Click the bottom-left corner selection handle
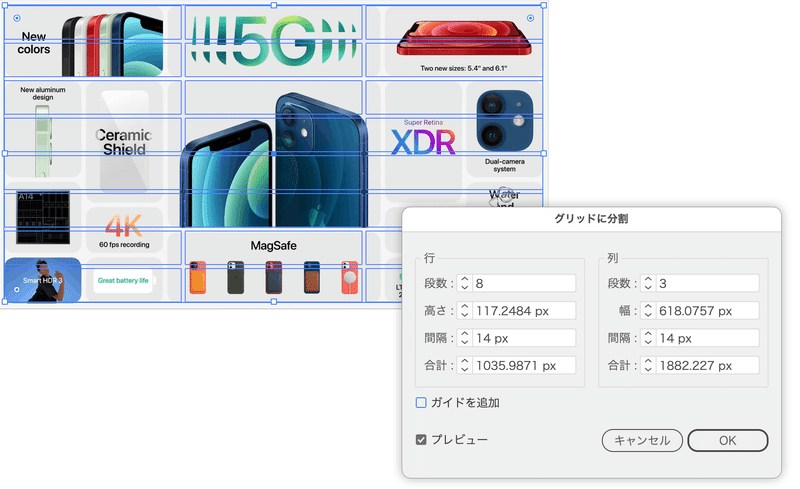The height and width of the screenshot is (489, 800). coord(5,302)
